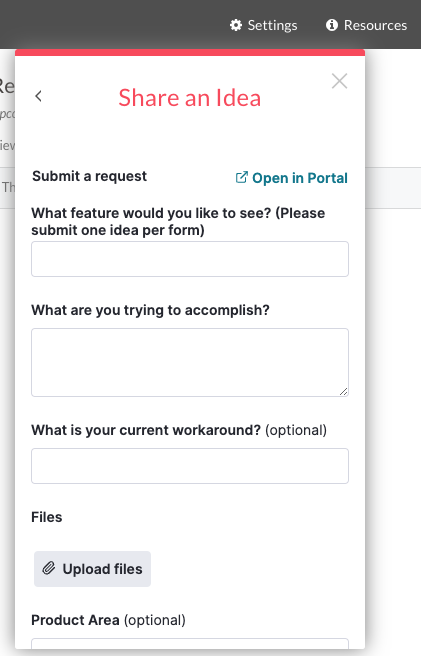Image resolution: width=421 pixels, height=656 pixels.
Task: Open the Product Area field
Action: (190, 644)
